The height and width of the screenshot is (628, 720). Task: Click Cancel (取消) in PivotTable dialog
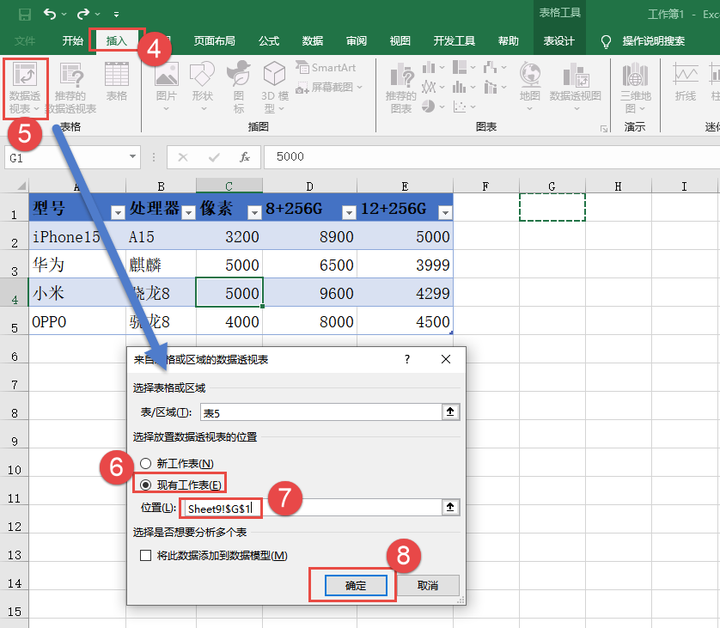pyautogui.click(x=428, y=585)
